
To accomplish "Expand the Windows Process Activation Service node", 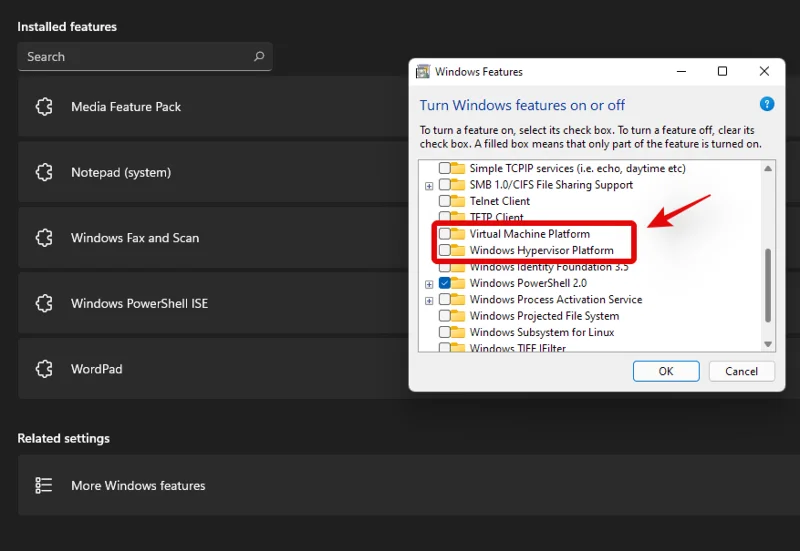I will [x=429, y=300].
